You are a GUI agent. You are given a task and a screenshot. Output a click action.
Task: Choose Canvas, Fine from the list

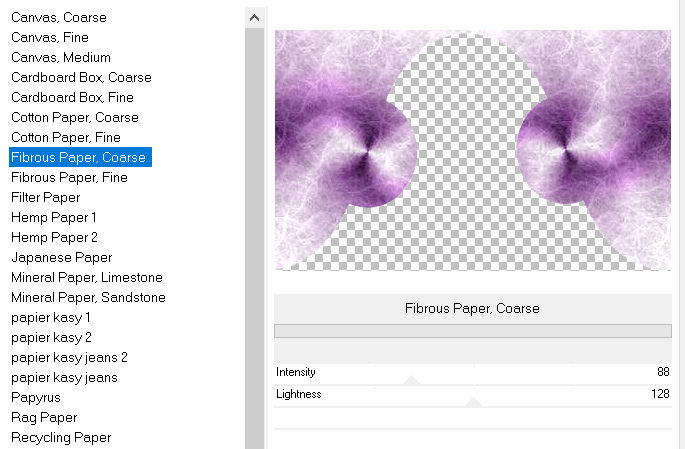pyautogui.click(x=50, y=37)
